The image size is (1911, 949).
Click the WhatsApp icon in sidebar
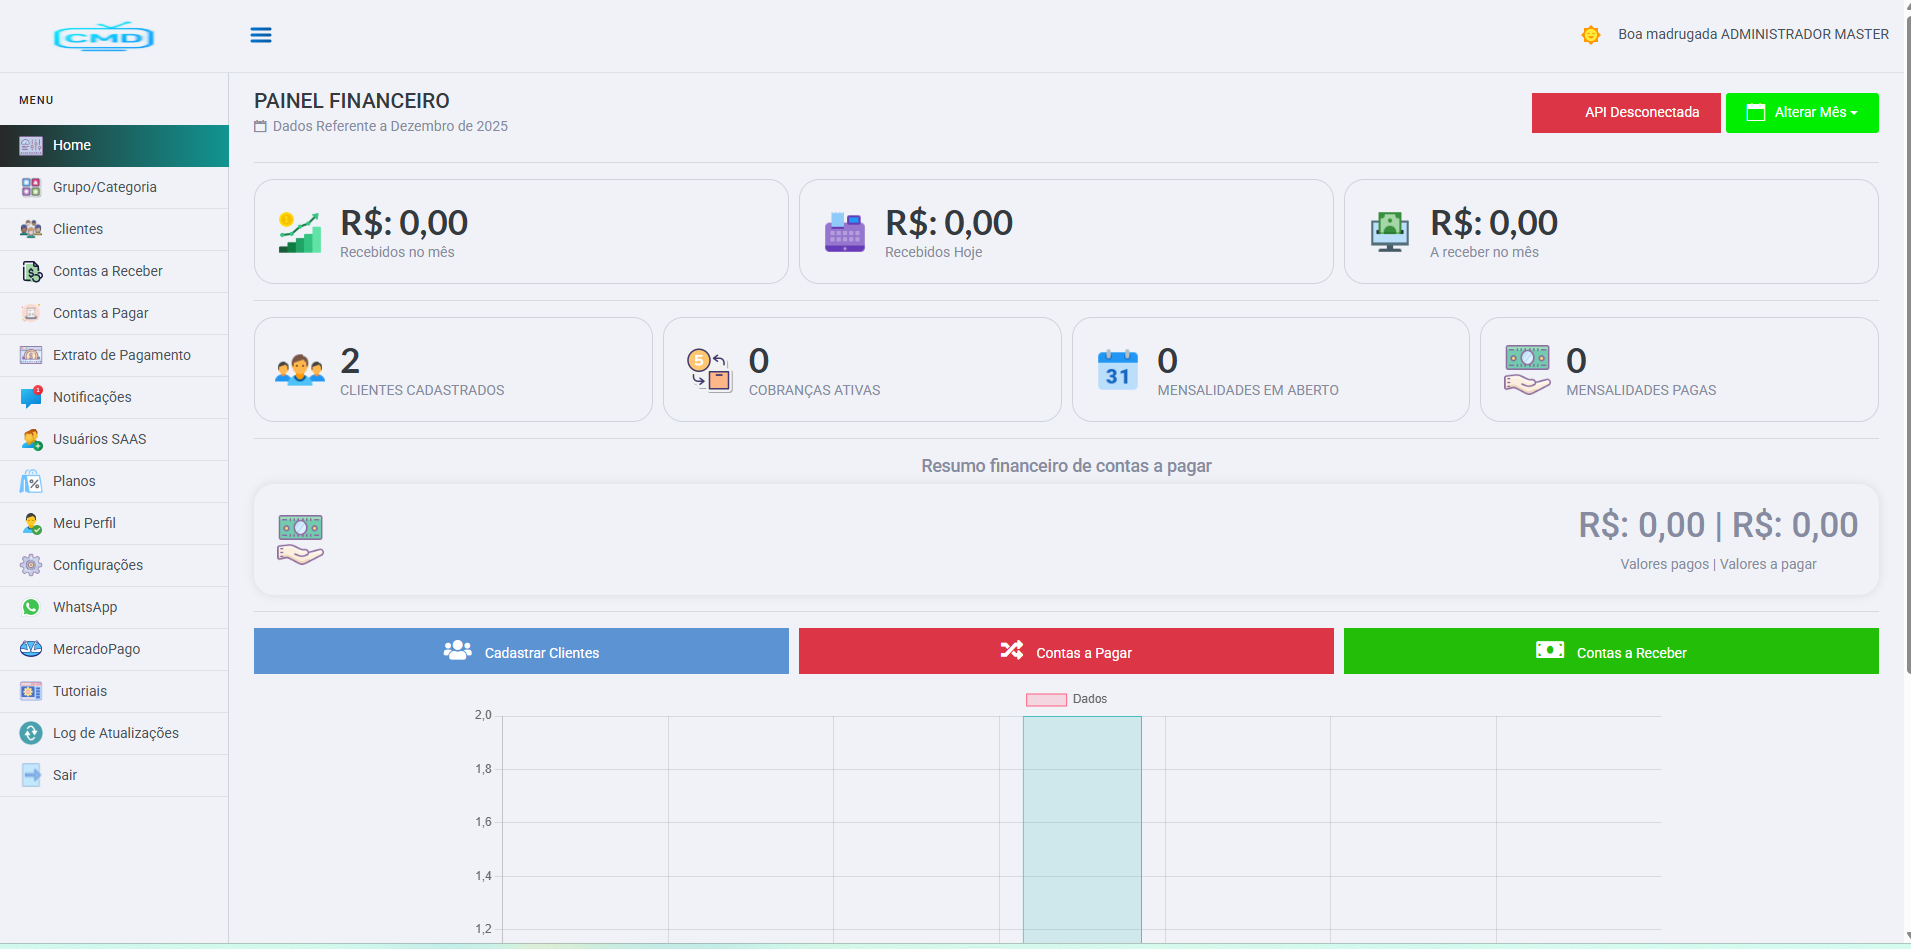point(31,607)
